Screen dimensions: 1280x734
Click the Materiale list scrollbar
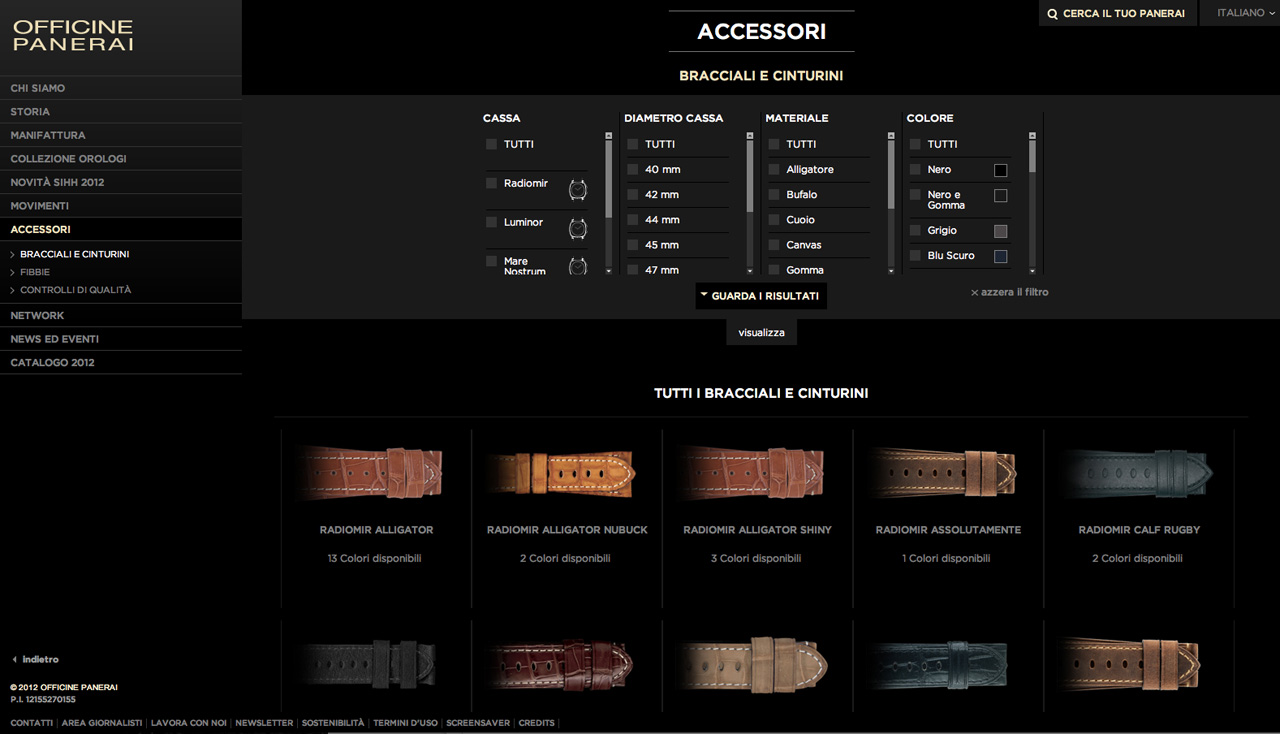pos(891,203)
